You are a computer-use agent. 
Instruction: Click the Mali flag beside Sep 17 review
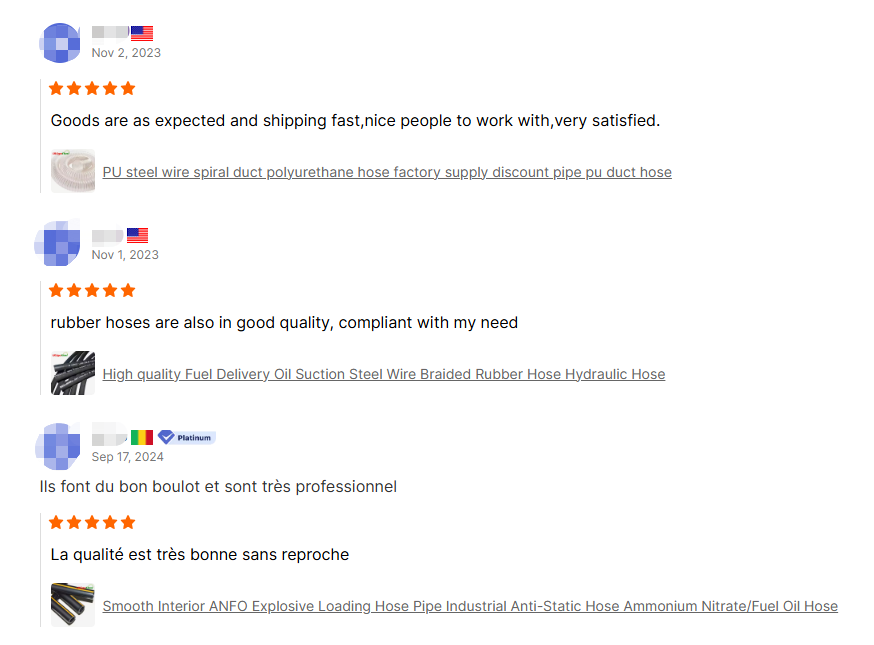[142, 438]
